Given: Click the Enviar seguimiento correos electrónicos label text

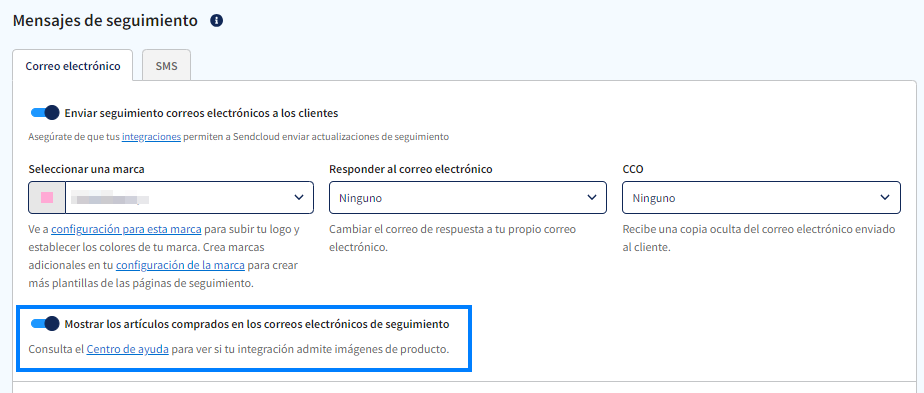Looking at the screenshot, I should [201, 113].
